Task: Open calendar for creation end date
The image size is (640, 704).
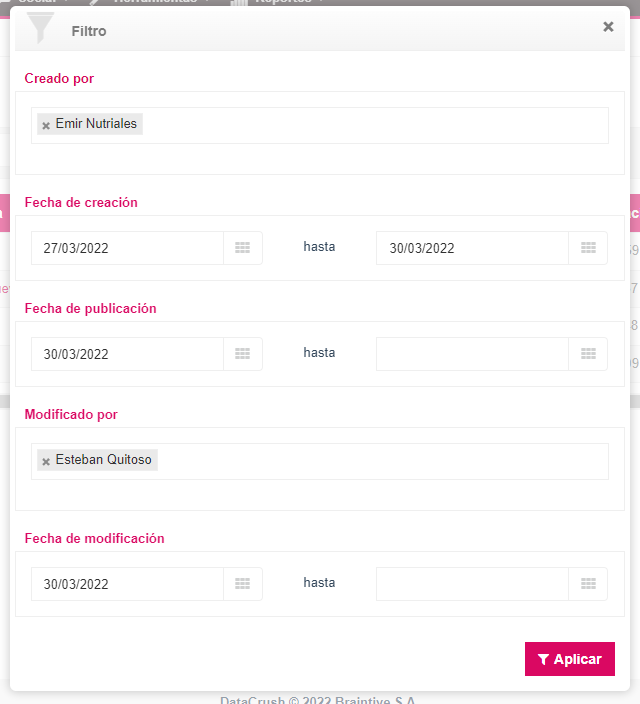Action: pyautogui.click(x=588, y=248)
